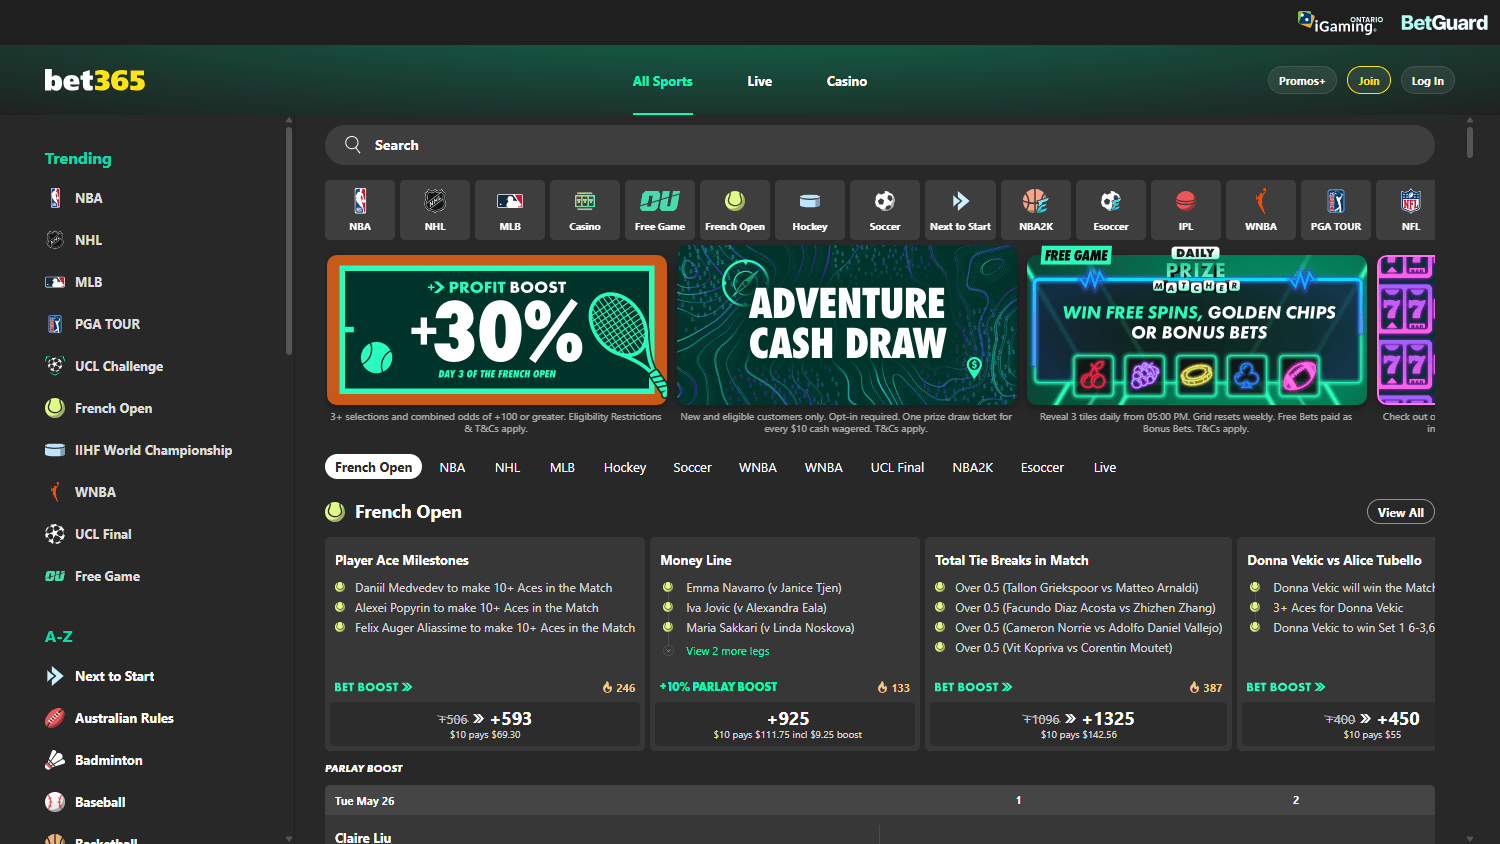Click the Join button
This screenshot has width=1500, height=844.
click(1368, 81)
